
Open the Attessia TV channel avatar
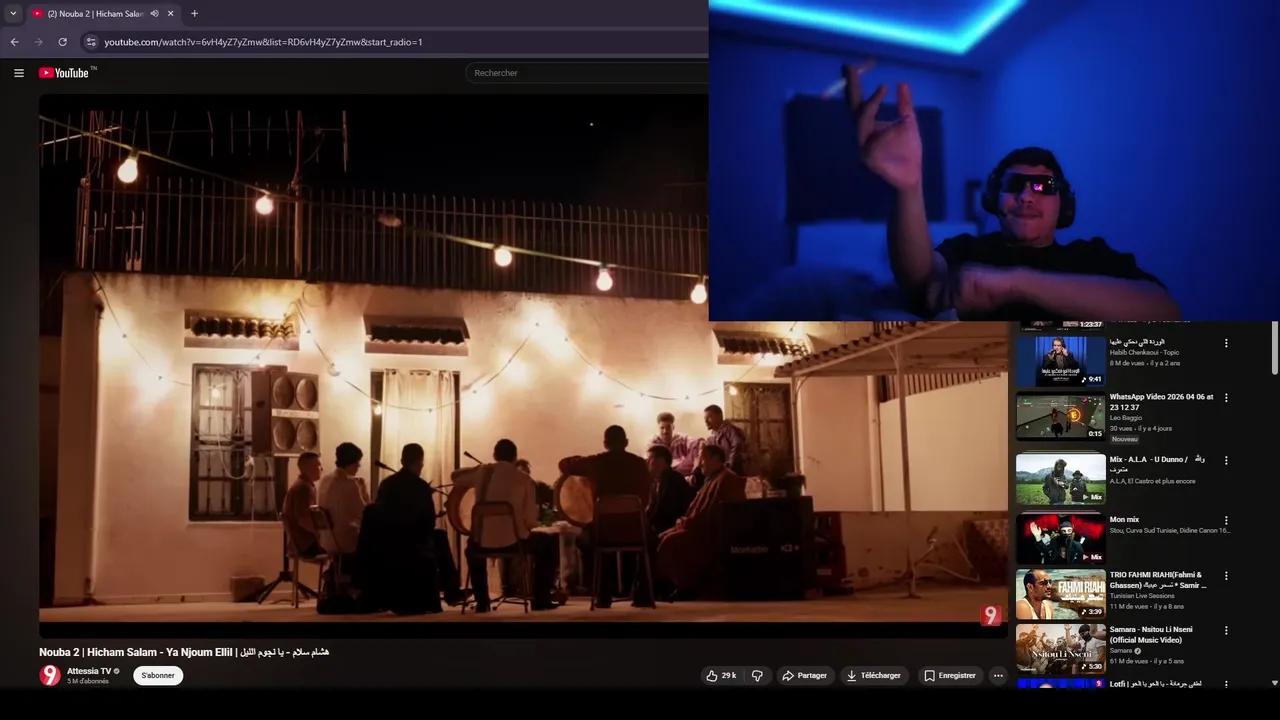[50, 675]
